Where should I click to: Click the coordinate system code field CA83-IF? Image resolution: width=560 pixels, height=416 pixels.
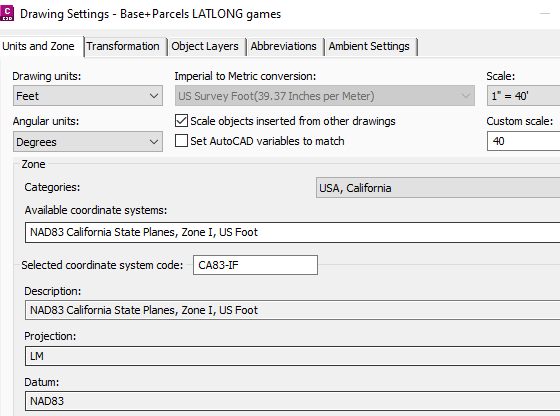click(x=255, y=265)
